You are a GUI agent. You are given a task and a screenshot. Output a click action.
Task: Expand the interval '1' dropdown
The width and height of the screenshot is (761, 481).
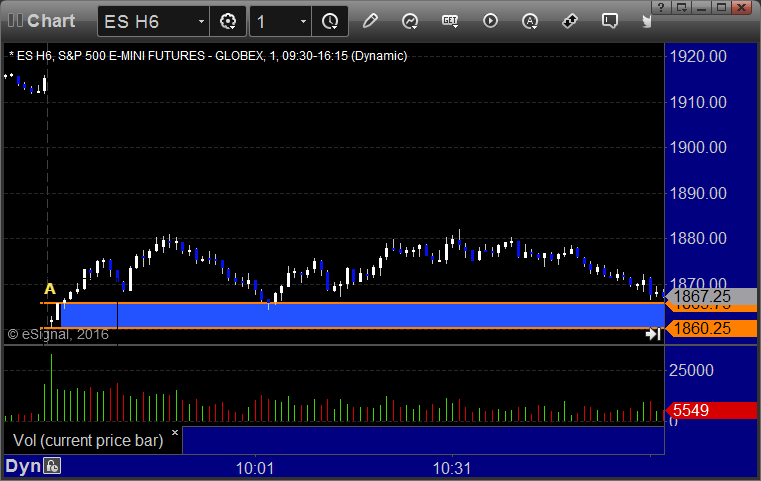(x=303, y=21)
